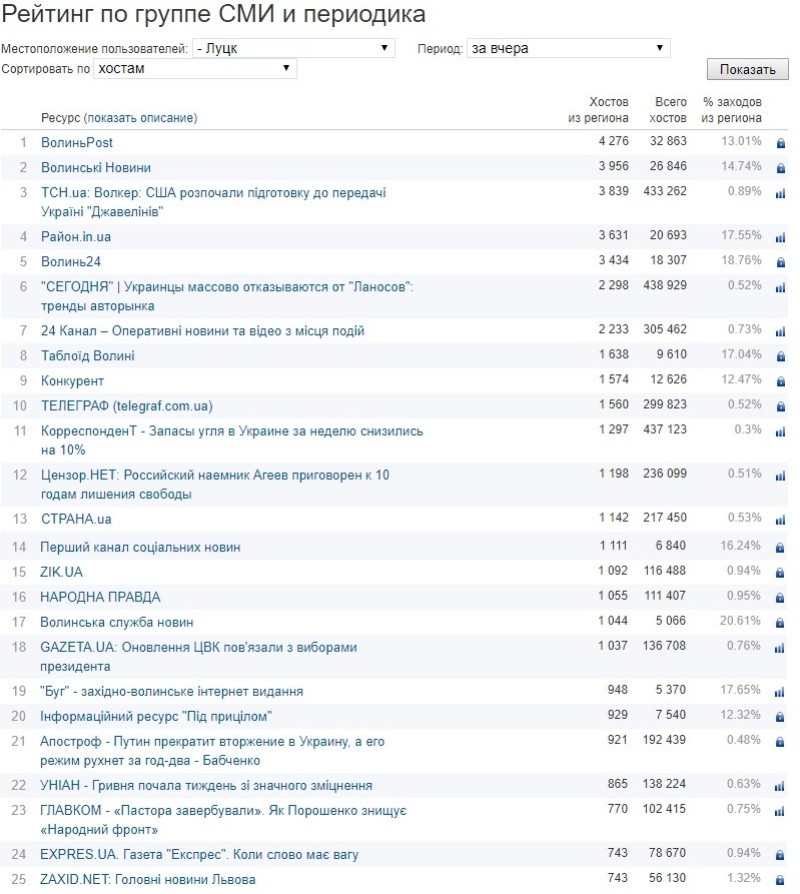This screenshot has height=894, width=800.
Task: Open the ТЕЛЕГРАФ (telegraf.com.ua) link
Action: (126, 406)
